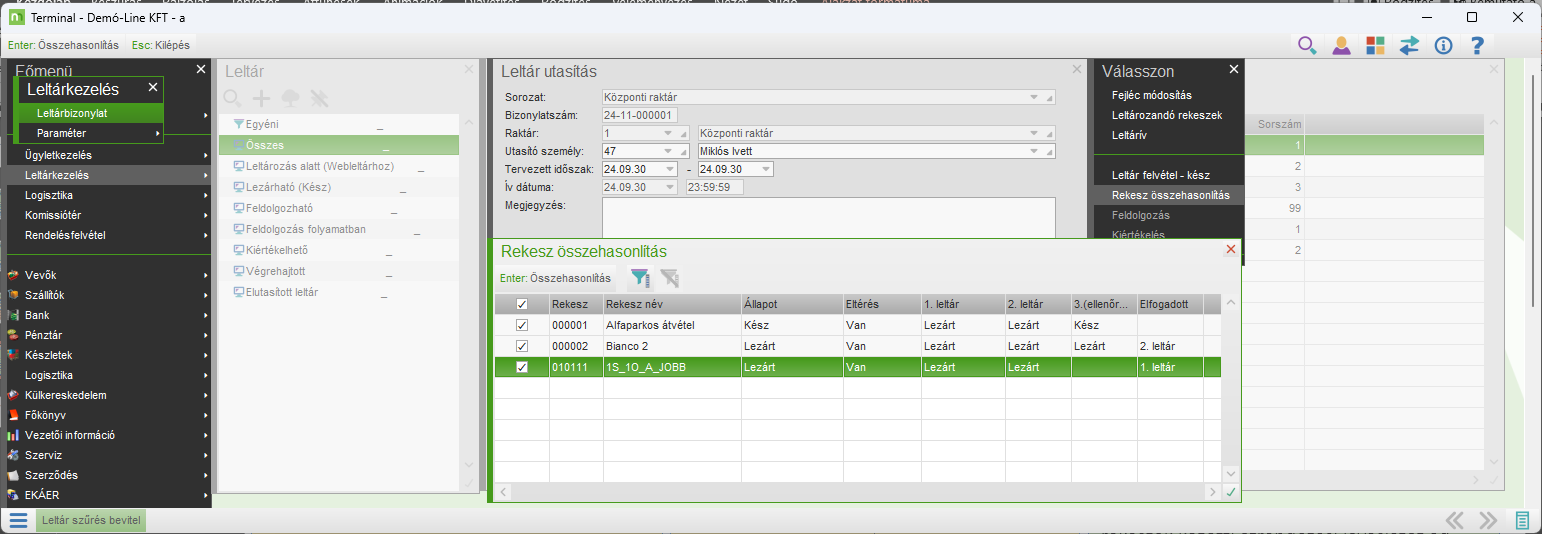This screenshot has width=1542, height=534.
Task: Click the Főkönyv book icon
Action: click(x=13, y=415)
